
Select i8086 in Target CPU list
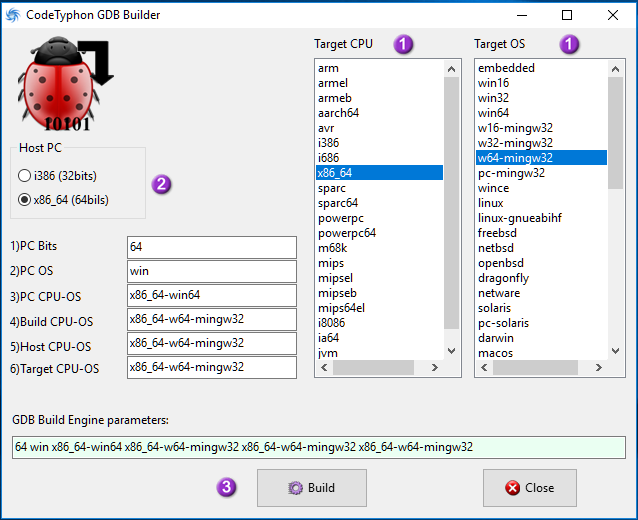click(379, 323)
